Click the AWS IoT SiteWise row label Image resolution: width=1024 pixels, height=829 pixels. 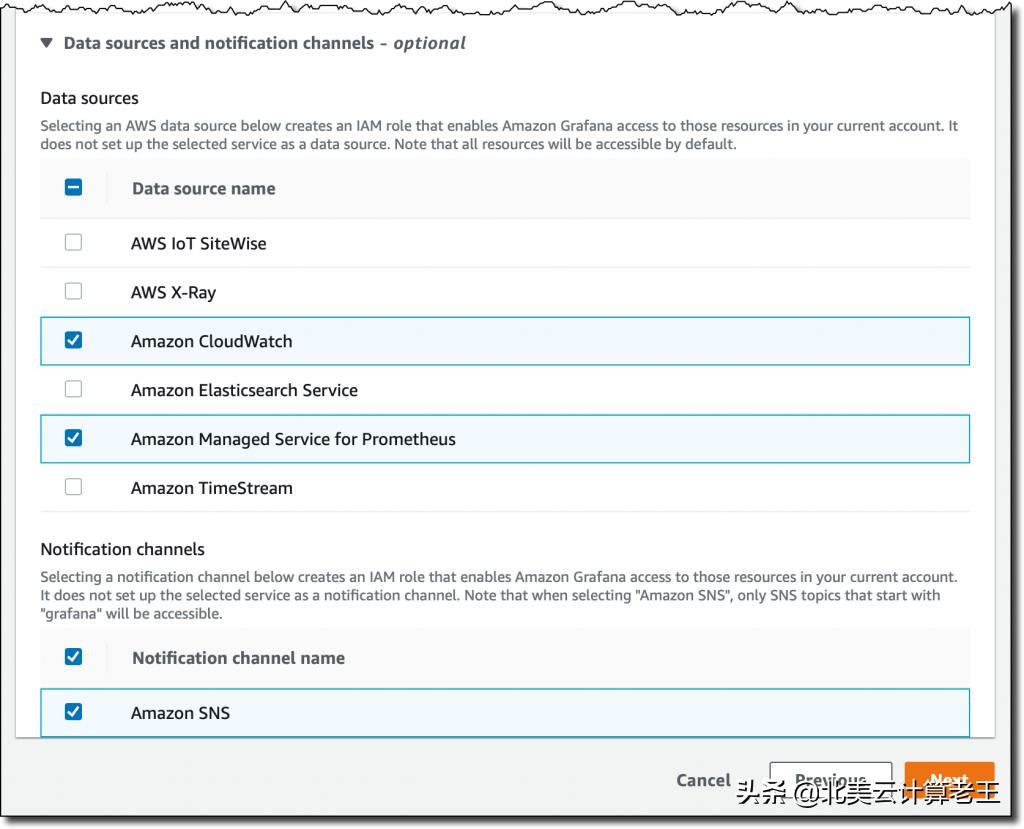[x=199, y=244]
